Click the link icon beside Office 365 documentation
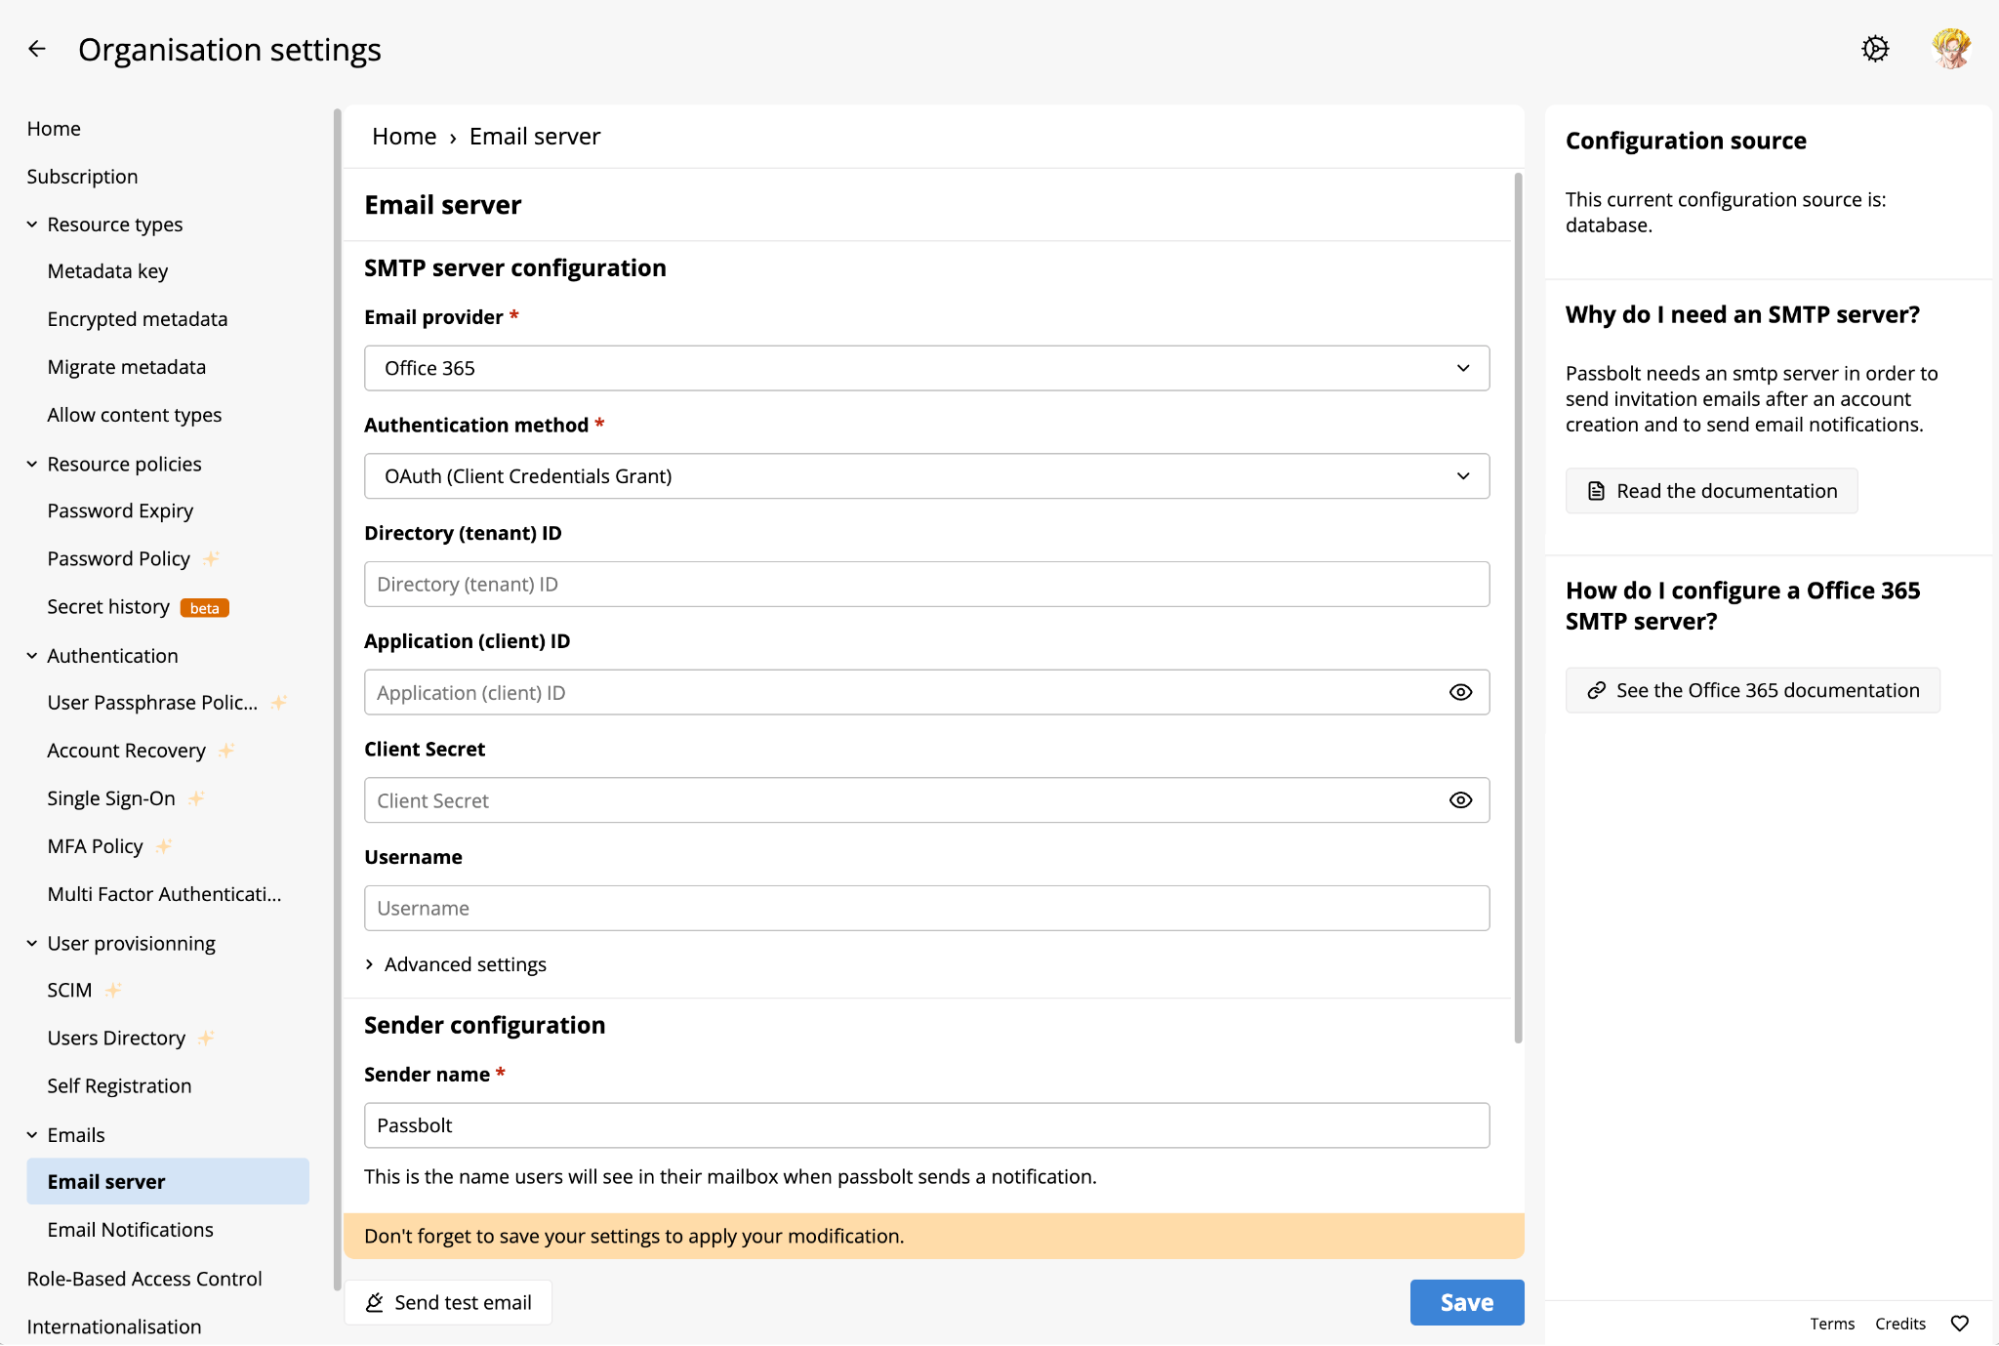The image size is (1999, 1346). point(1596,690)
